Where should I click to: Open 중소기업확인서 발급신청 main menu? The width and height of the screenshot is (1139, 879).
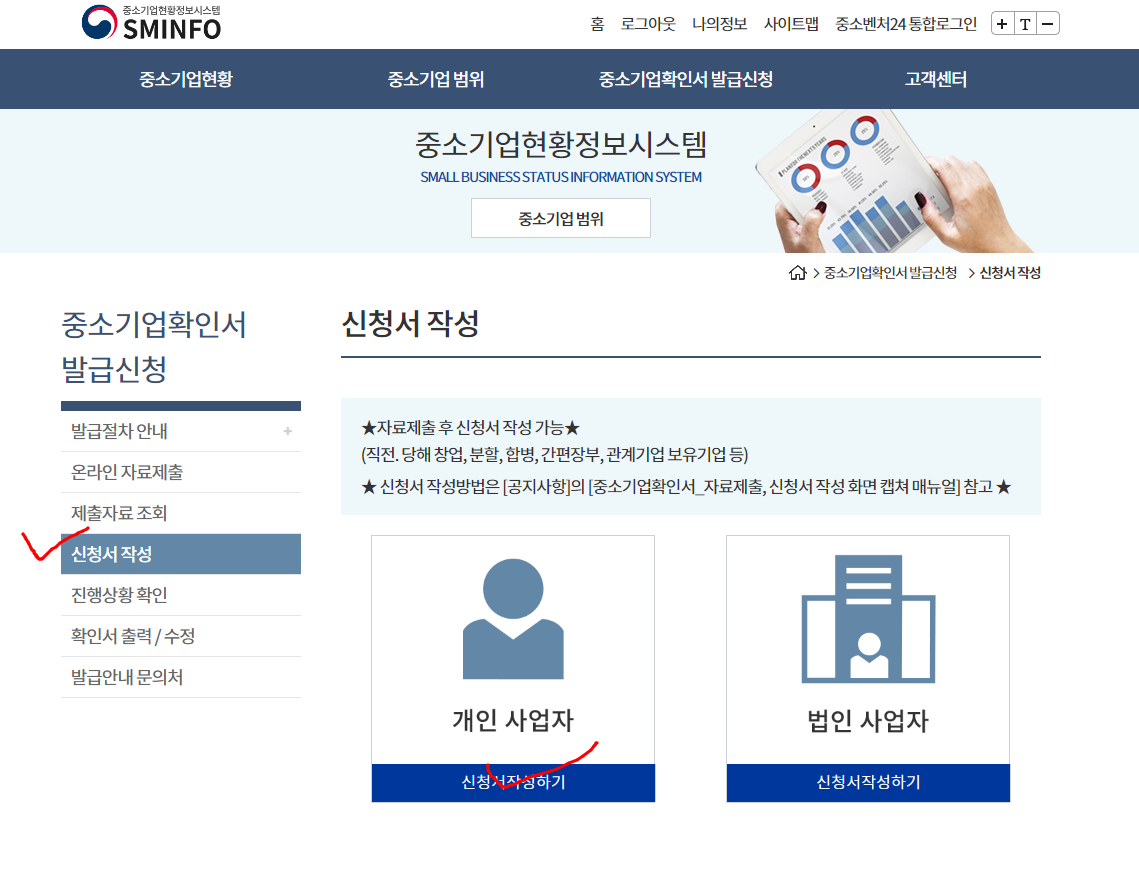(686, 79)
